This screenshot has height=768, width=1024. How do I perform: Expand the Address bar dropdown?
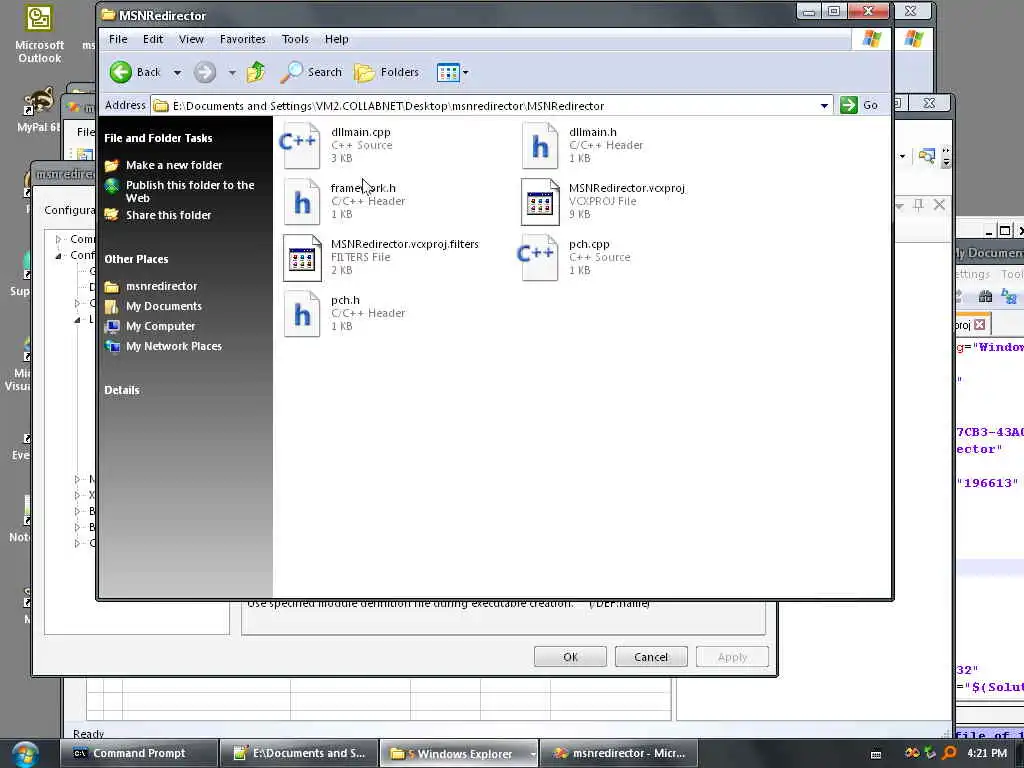(x=824, y=105)
